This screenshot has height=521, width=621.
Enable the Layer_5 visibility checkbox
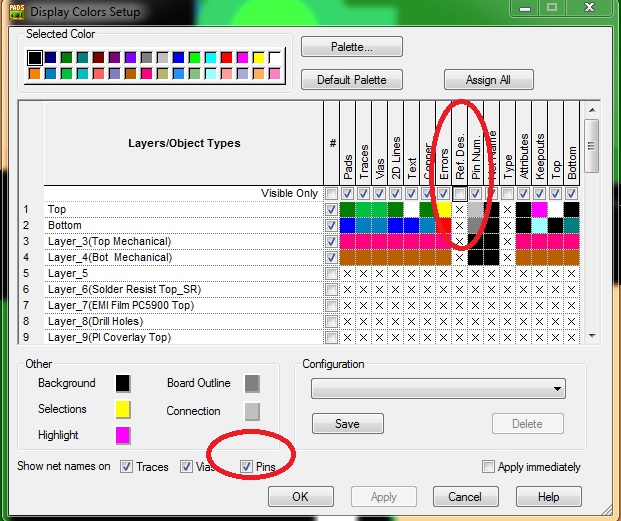(331, 273)
